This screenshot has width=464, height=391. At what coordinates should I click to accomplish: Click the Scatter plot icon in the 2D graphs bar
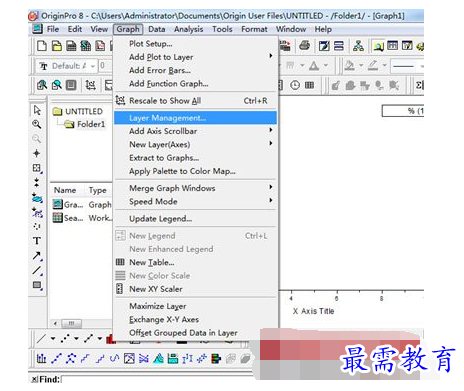click(65, 339)
